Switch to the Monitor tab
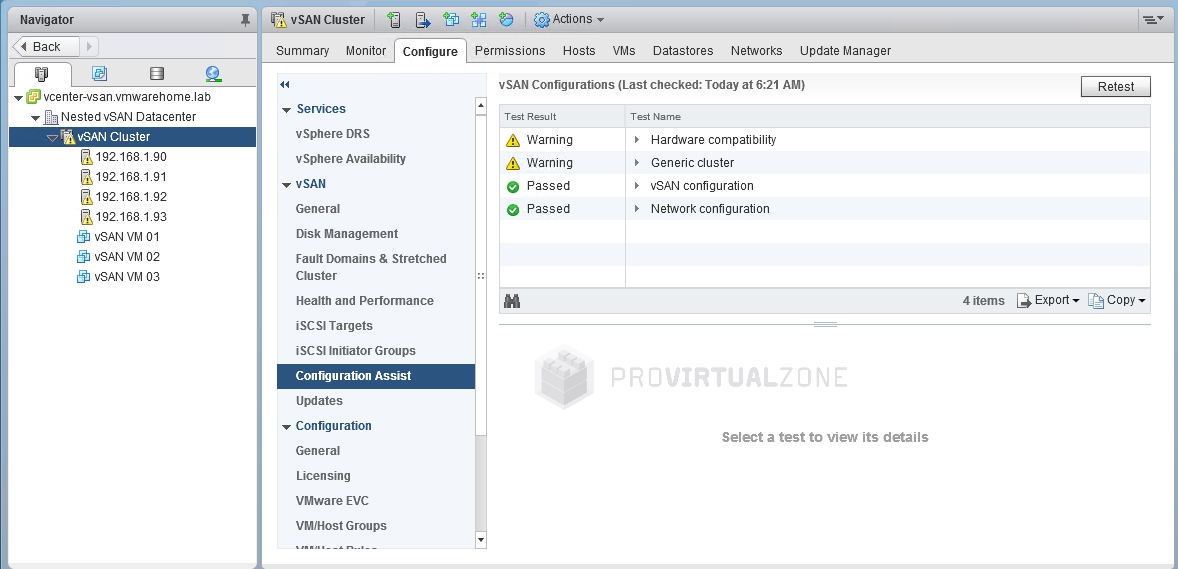 [x=366, y=51]
